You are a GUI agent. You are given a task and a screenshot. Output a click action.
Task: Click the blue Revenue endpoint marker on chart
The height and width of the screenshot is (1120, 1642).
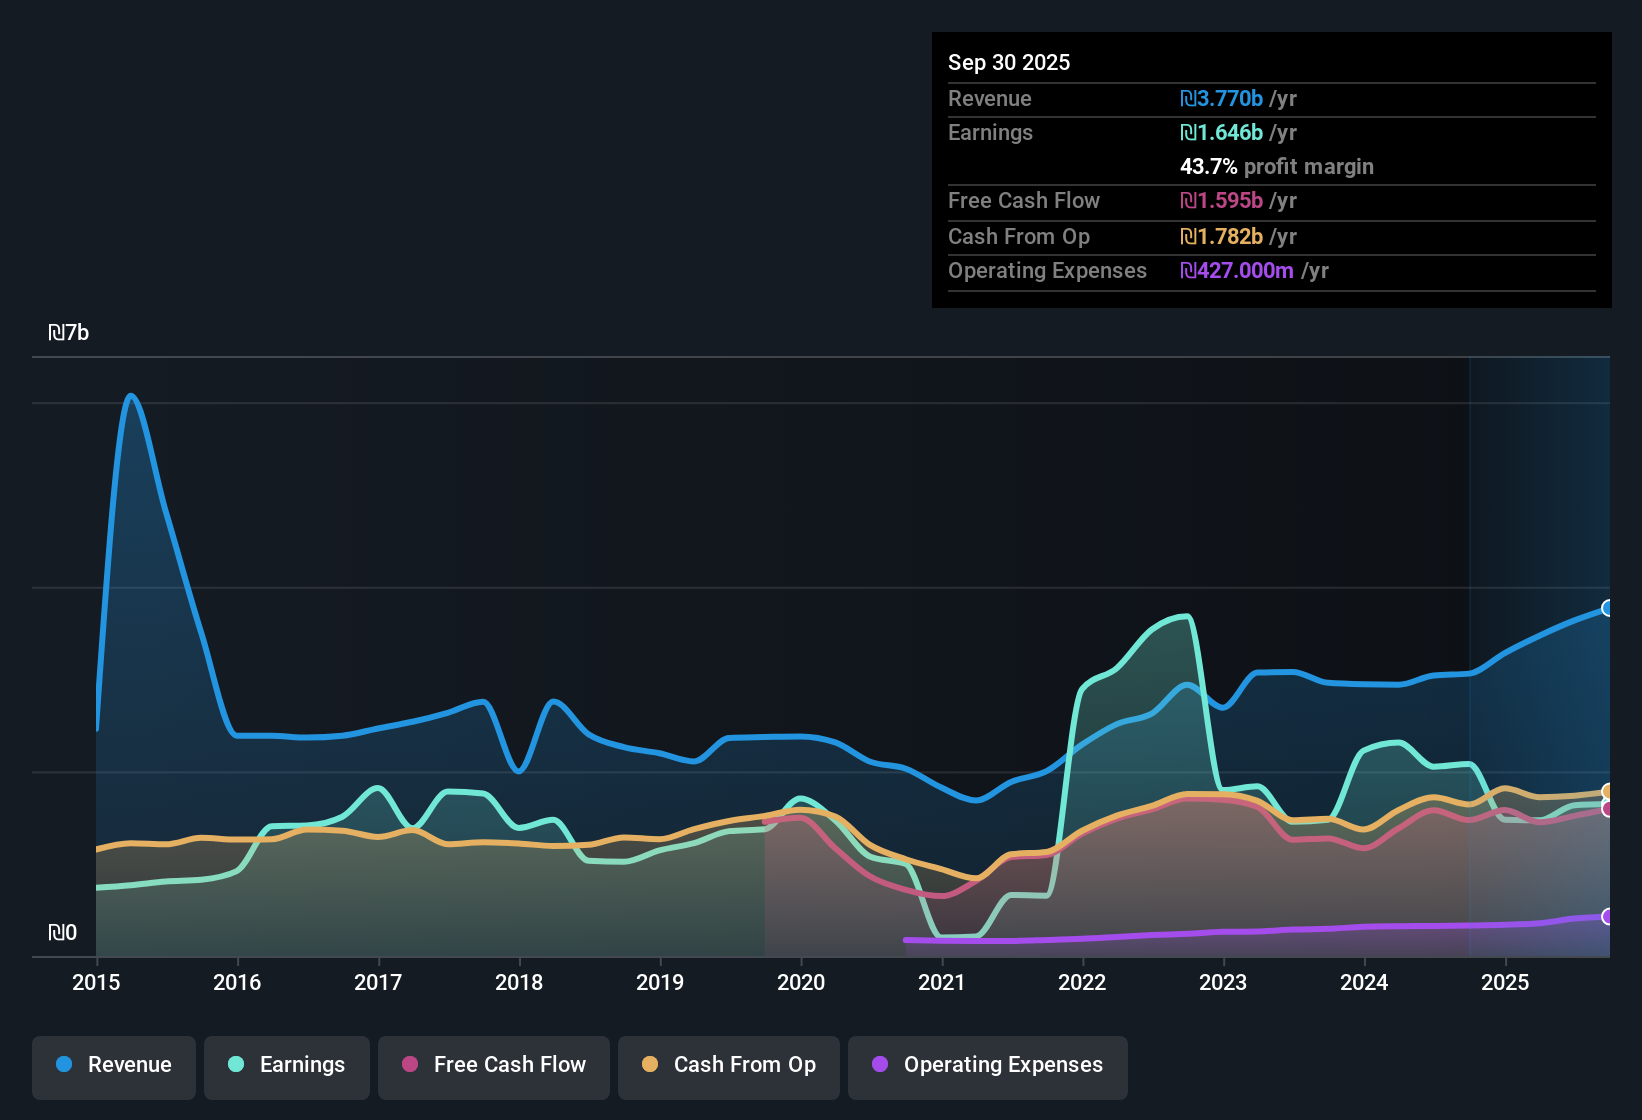[x=1608, y=608]
